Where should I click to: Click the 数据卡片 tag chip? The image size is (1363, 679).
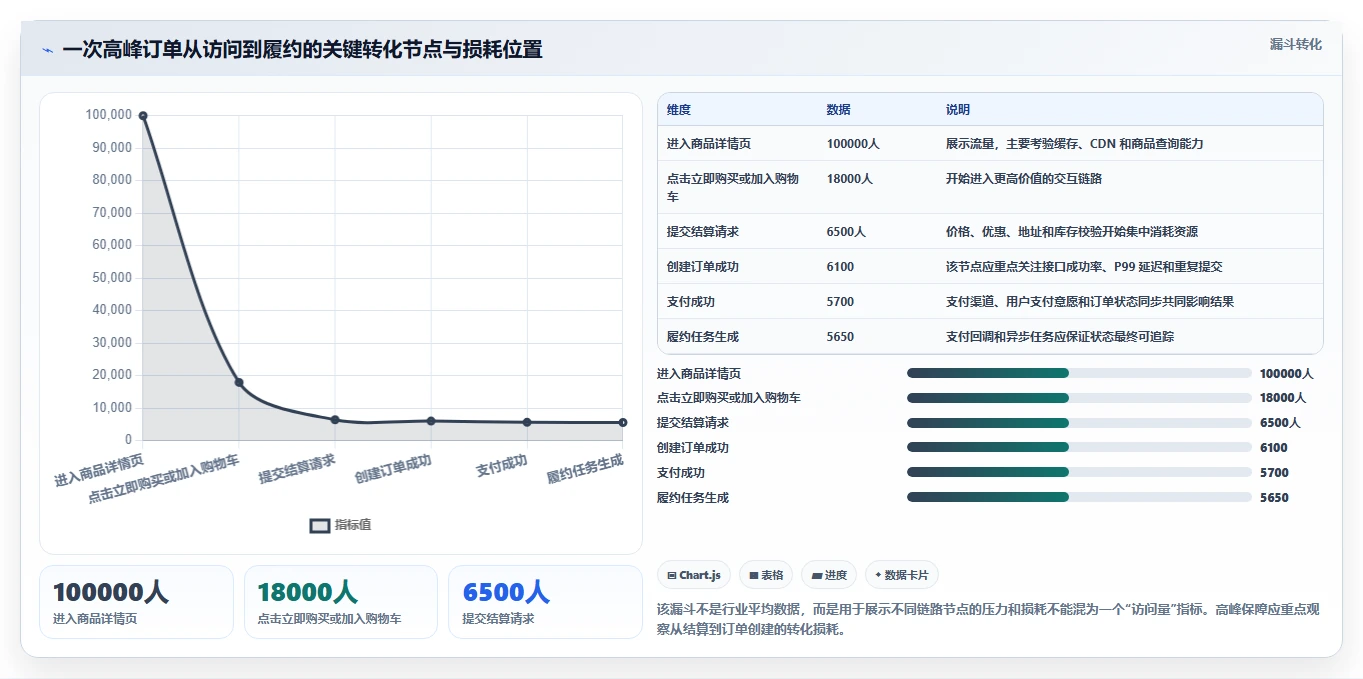[901, 575]
